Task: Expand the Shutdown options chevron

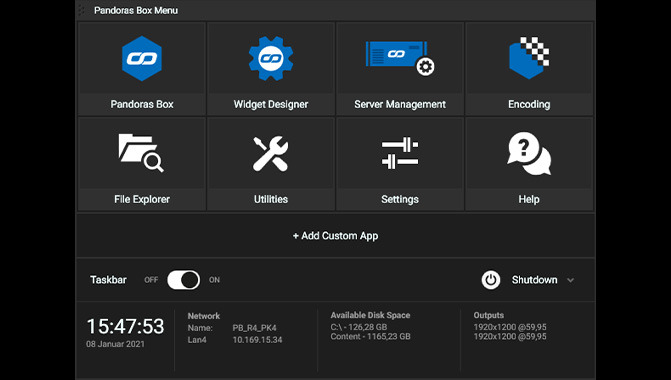Action: [x=570, y=280]
